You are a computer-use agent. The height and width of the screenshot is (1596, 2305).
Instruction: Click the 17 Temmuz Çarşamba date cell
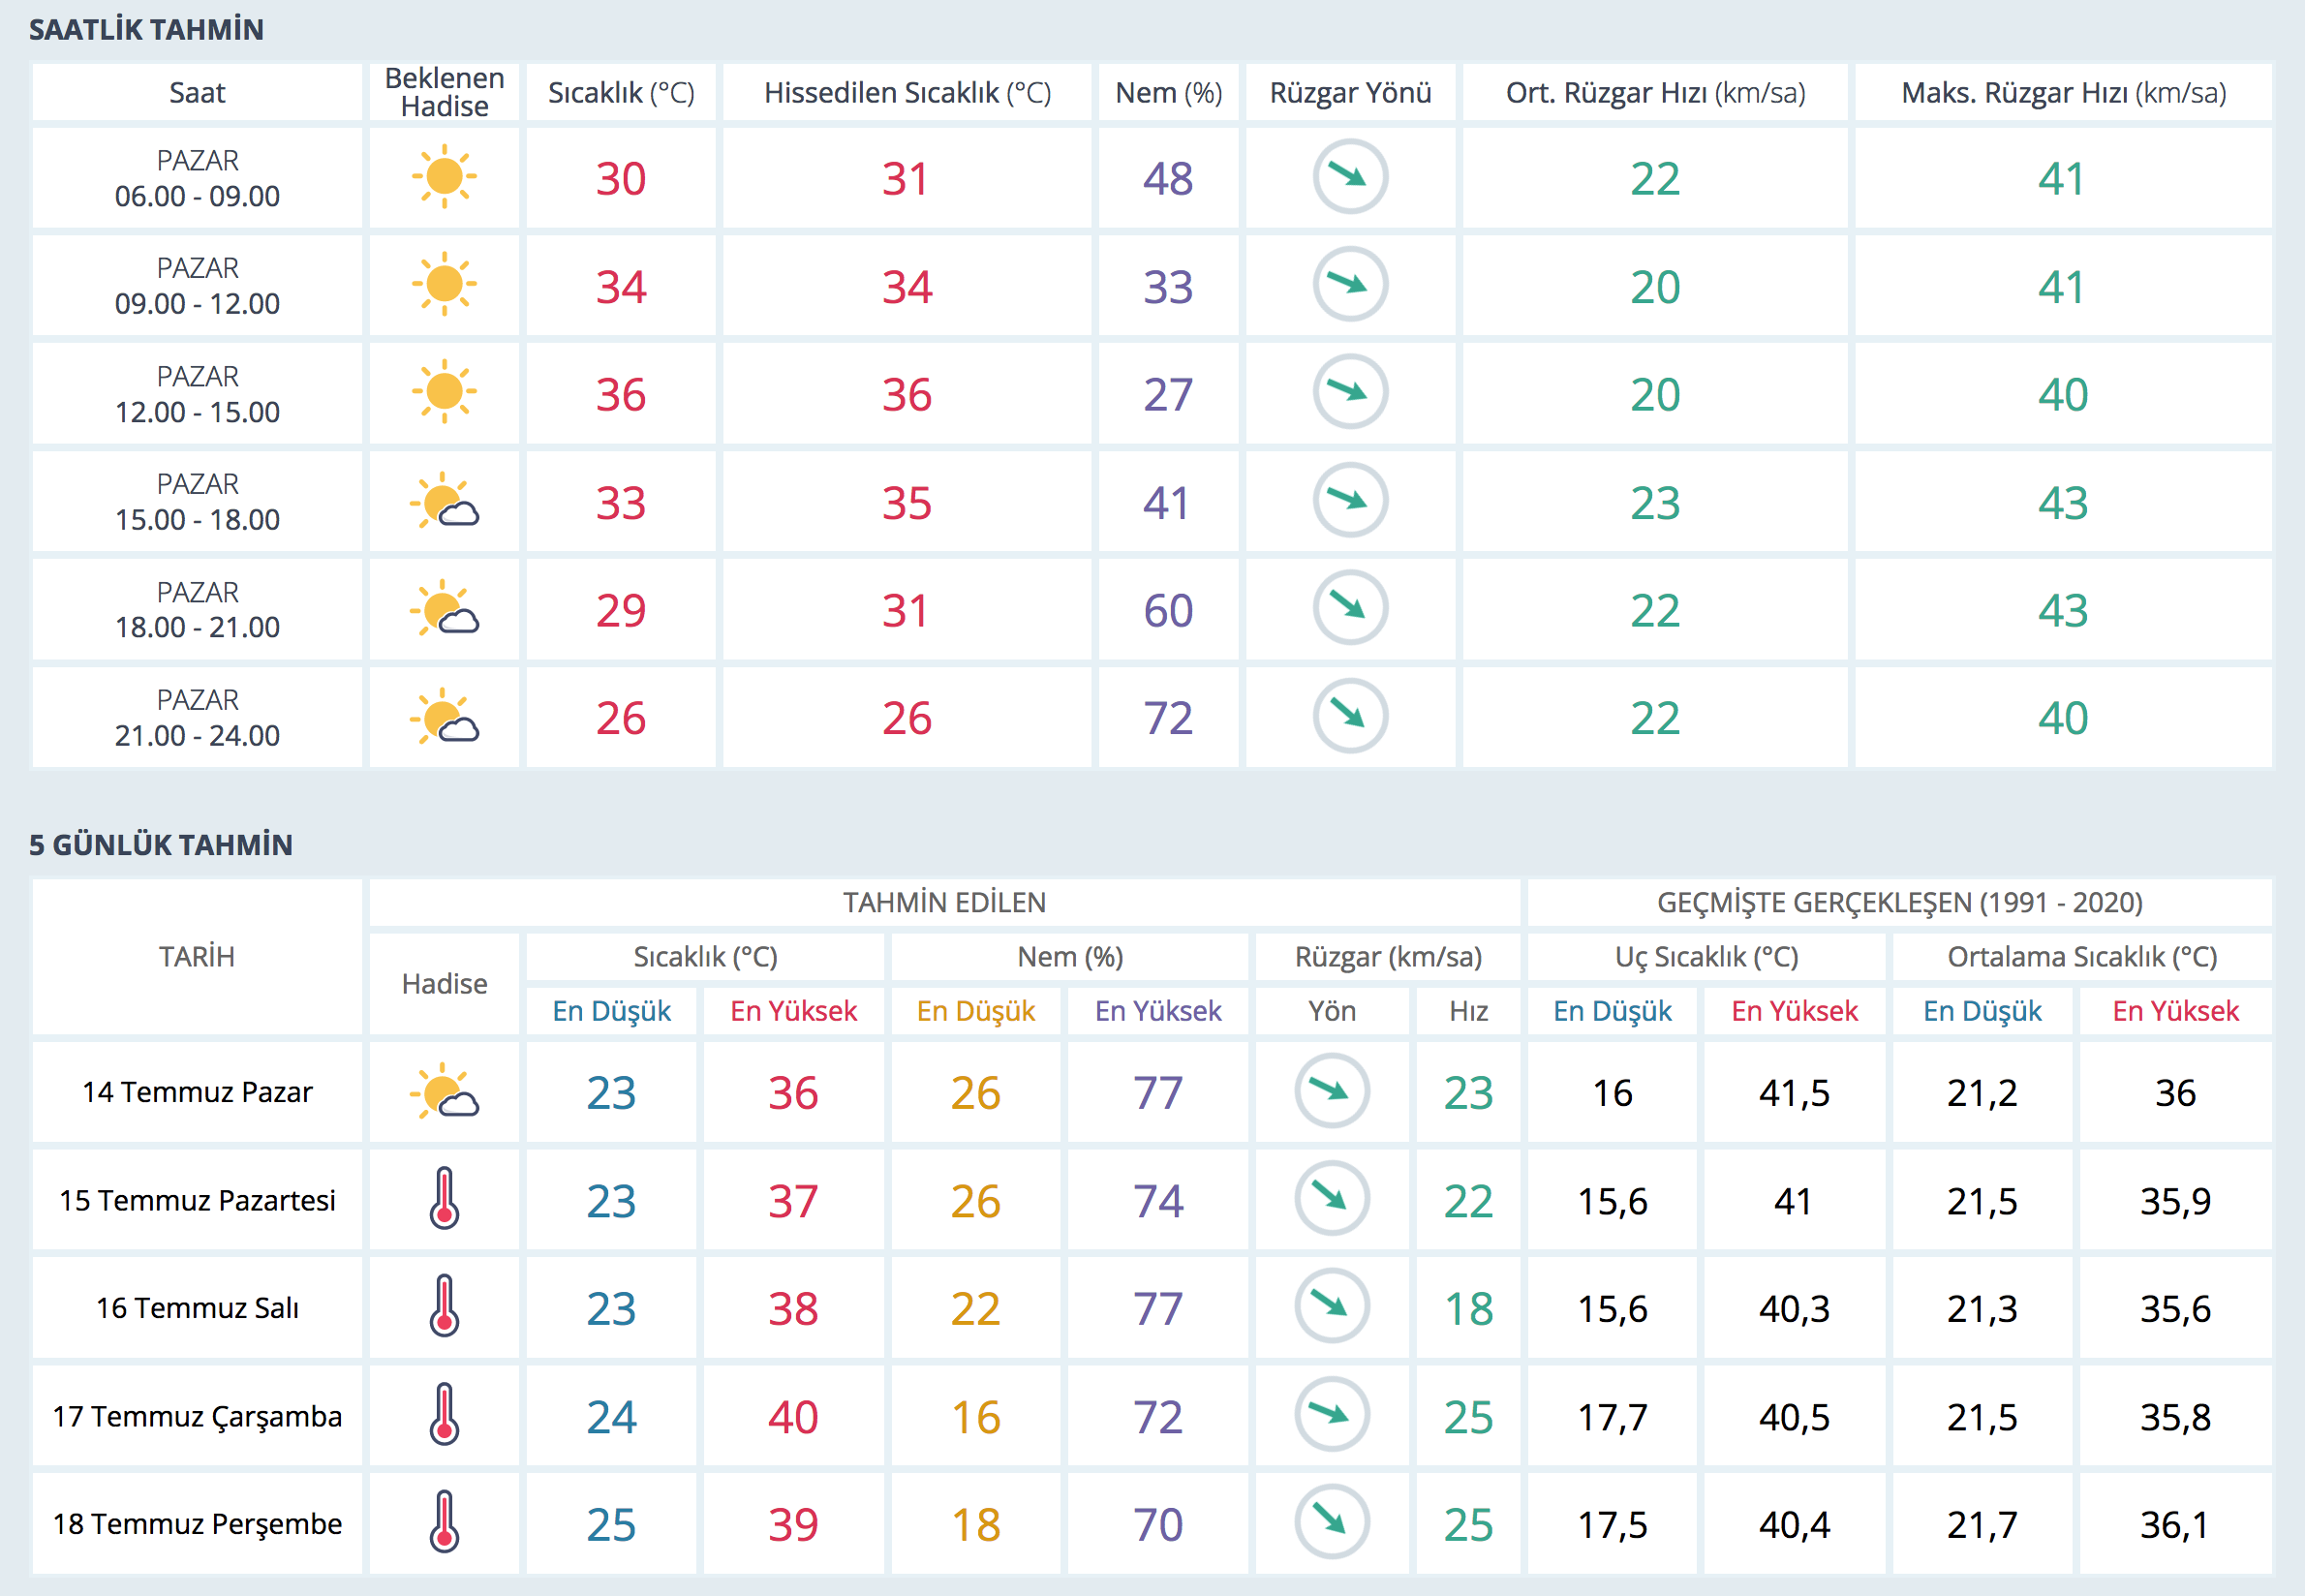[x=197, y=1416]
